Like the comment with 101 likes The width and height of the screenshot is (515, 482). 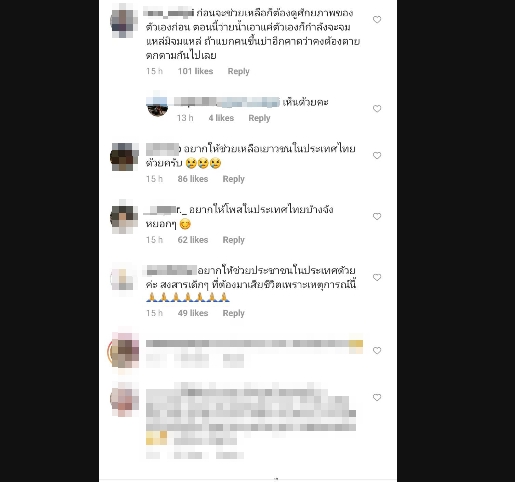point(377,20)
